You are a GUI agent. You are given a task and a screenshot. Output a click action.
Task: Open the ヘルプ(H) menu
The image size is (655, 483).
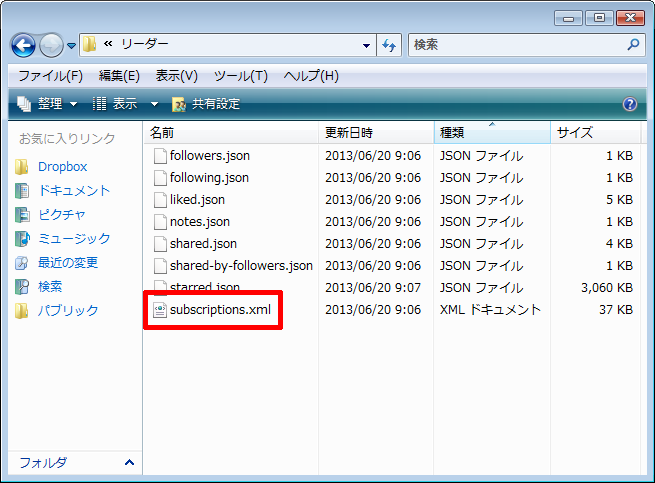(x=311, y=76)
